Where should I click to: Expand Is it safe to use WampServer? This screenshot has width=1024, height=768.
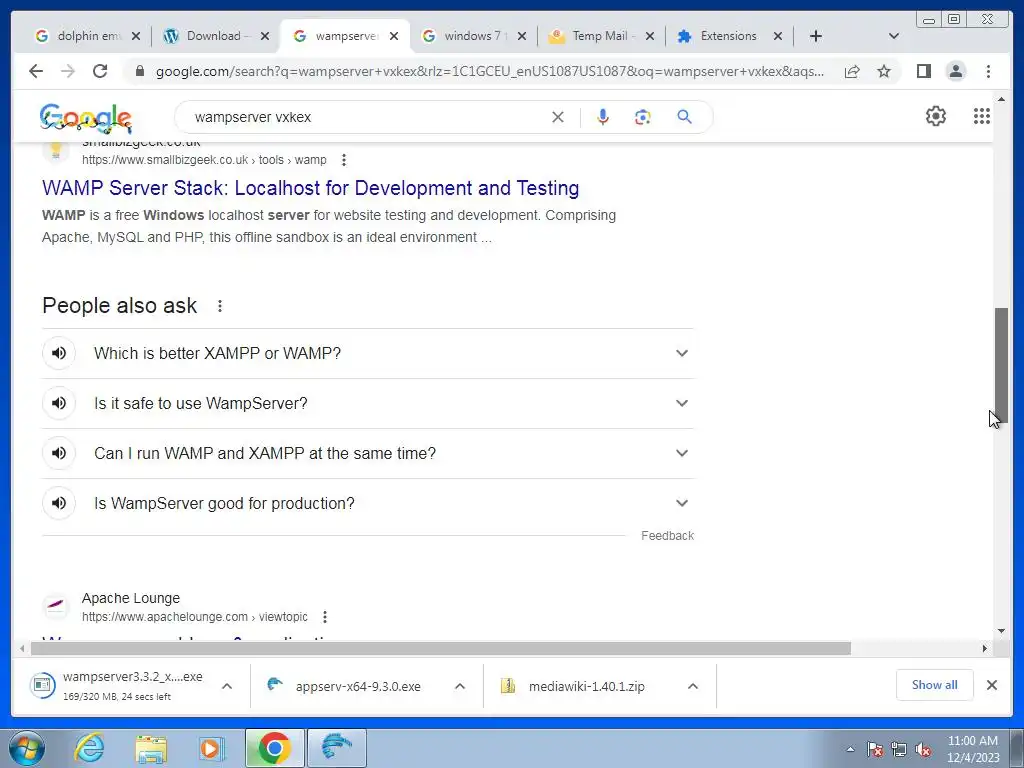click(682, 403)
